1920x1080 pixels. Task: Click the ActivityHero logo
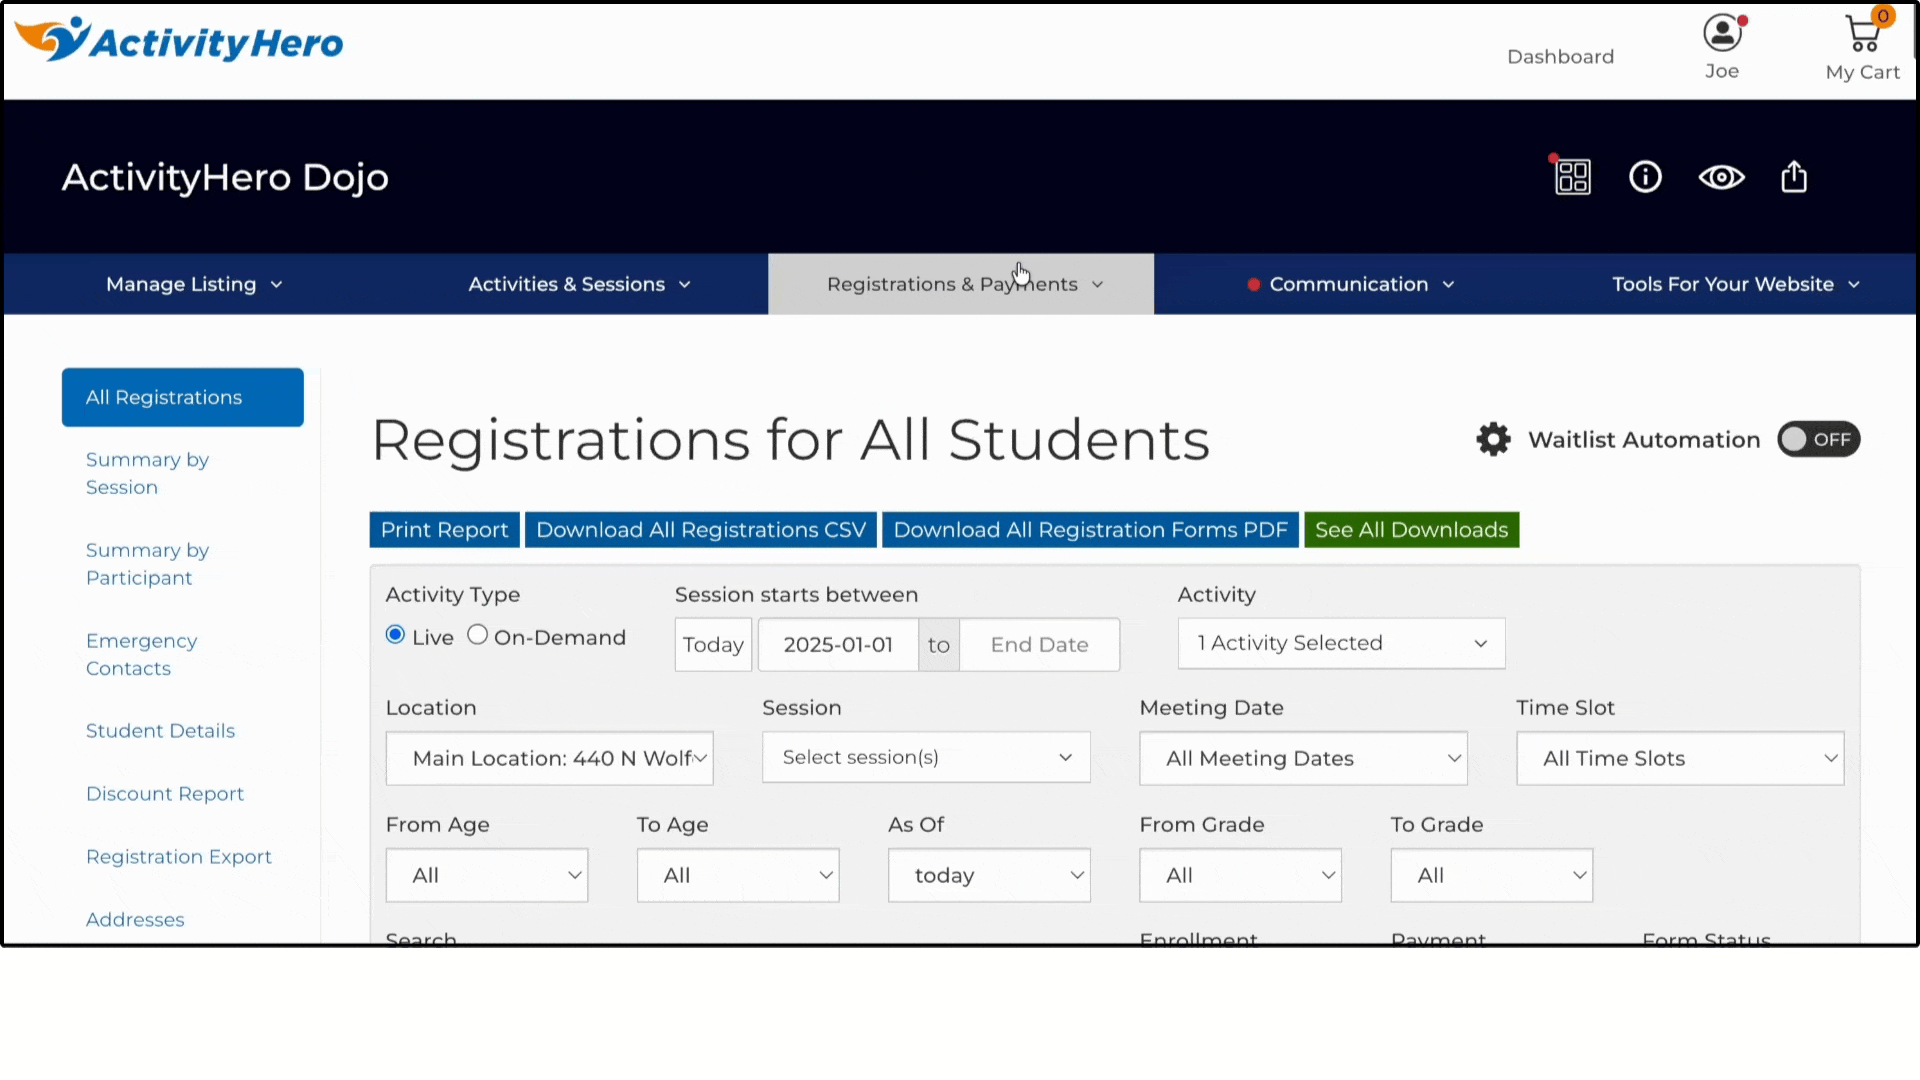(179, 40)
